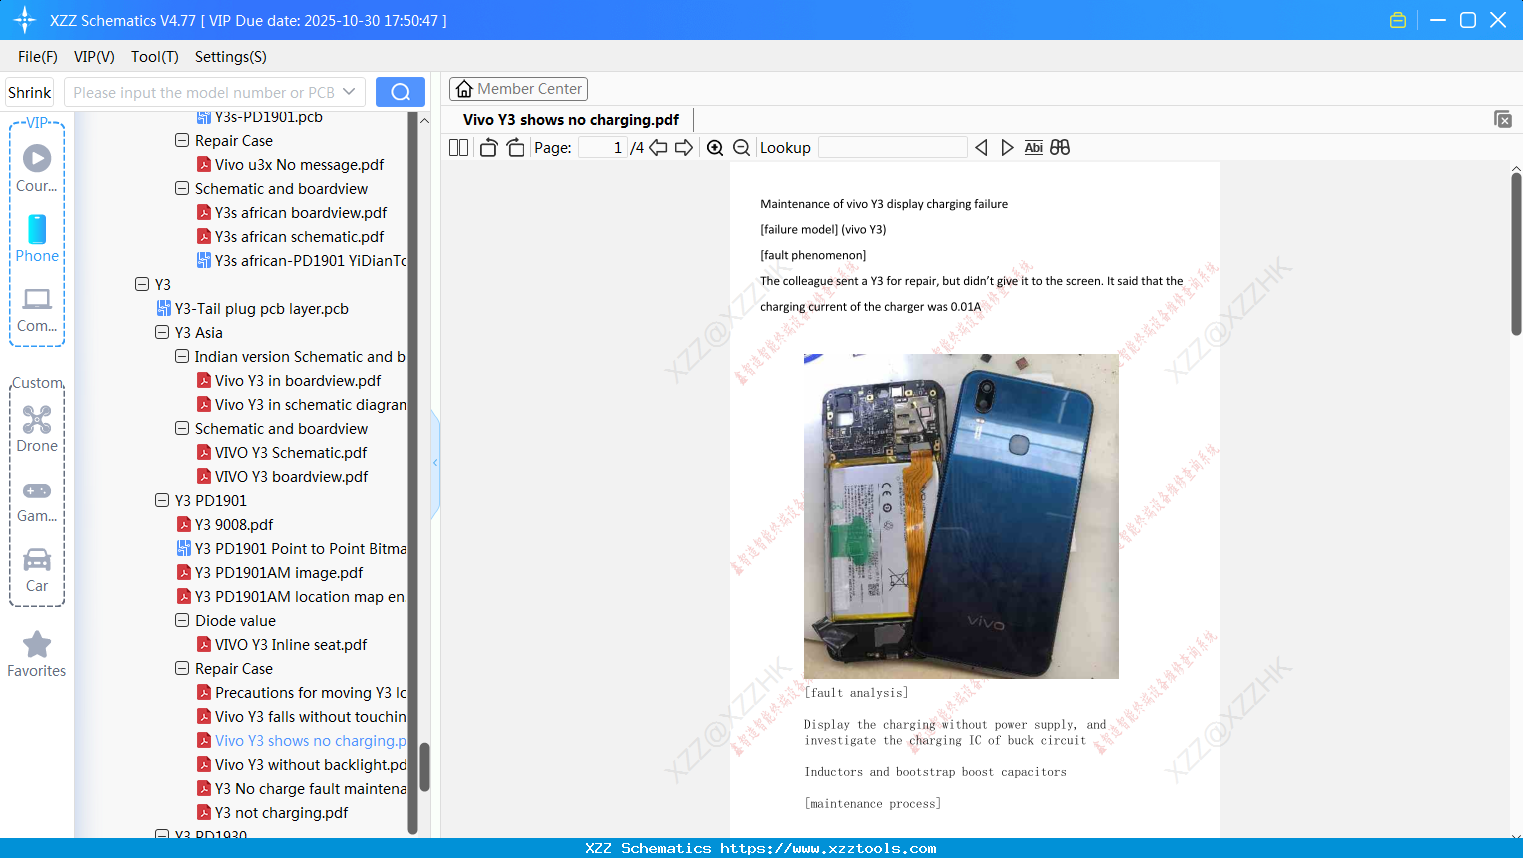The image size is (1523, 858).
Task: Open the Tool(T) menu
Action: [154, 57]
